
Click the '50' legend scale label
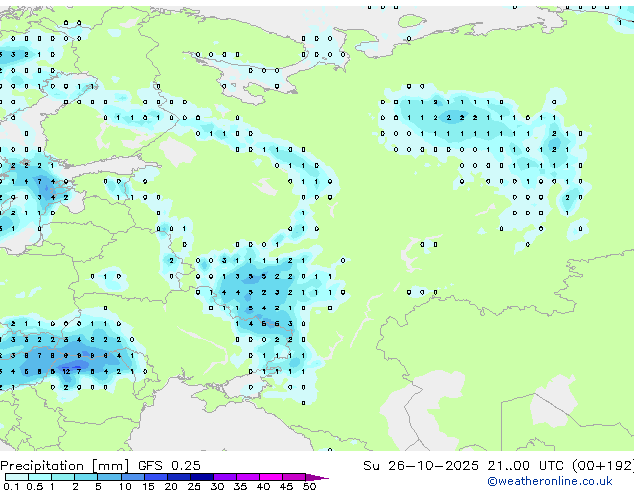click(309, 486)
